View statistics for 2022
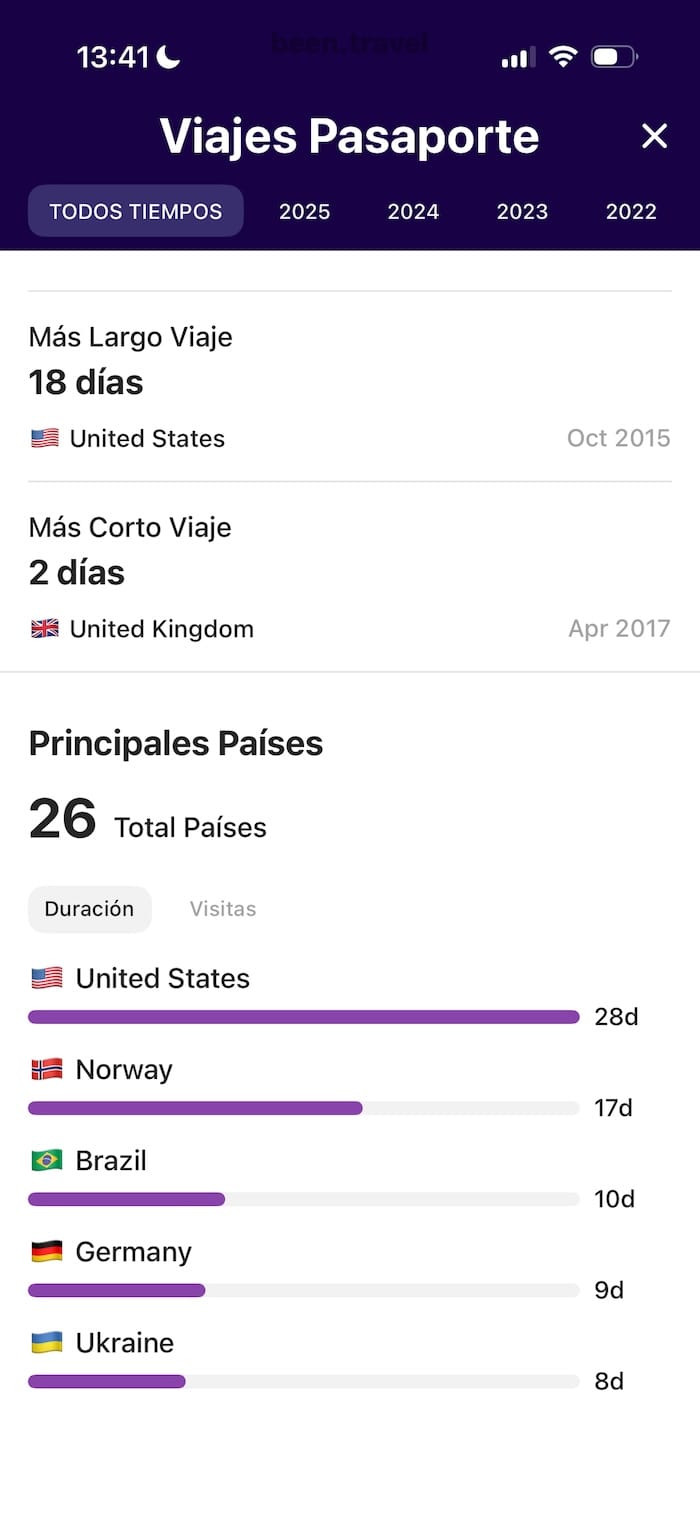This screenshot has width=700, height=1522. pos(631,211)
